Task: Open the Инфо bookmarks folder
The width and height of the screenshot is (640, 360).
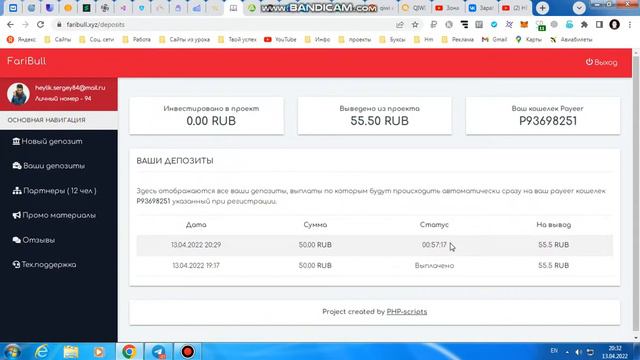Action: 317,40
